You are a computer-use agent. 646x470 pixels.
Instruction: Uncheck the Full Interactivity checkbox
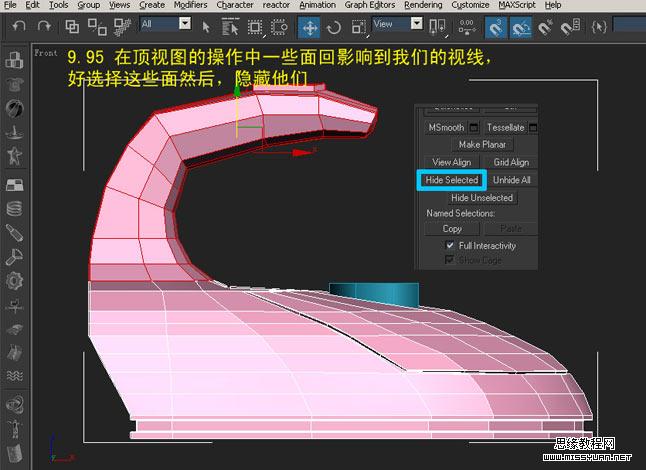click(450, 246)
